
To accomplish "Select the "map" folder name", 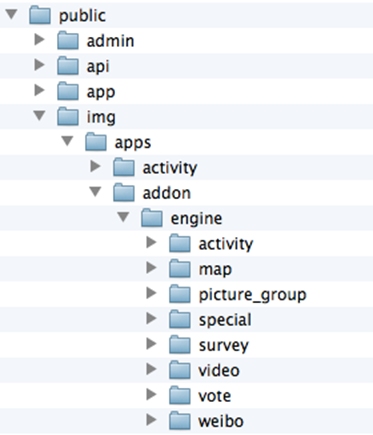I will point(215,270).
